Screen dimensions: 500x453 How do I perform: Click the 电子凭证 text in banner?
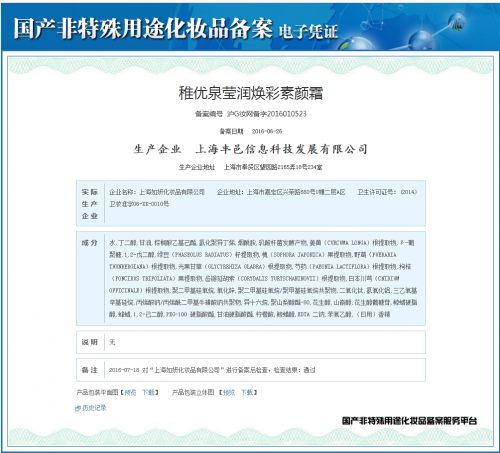pos(308,32)
